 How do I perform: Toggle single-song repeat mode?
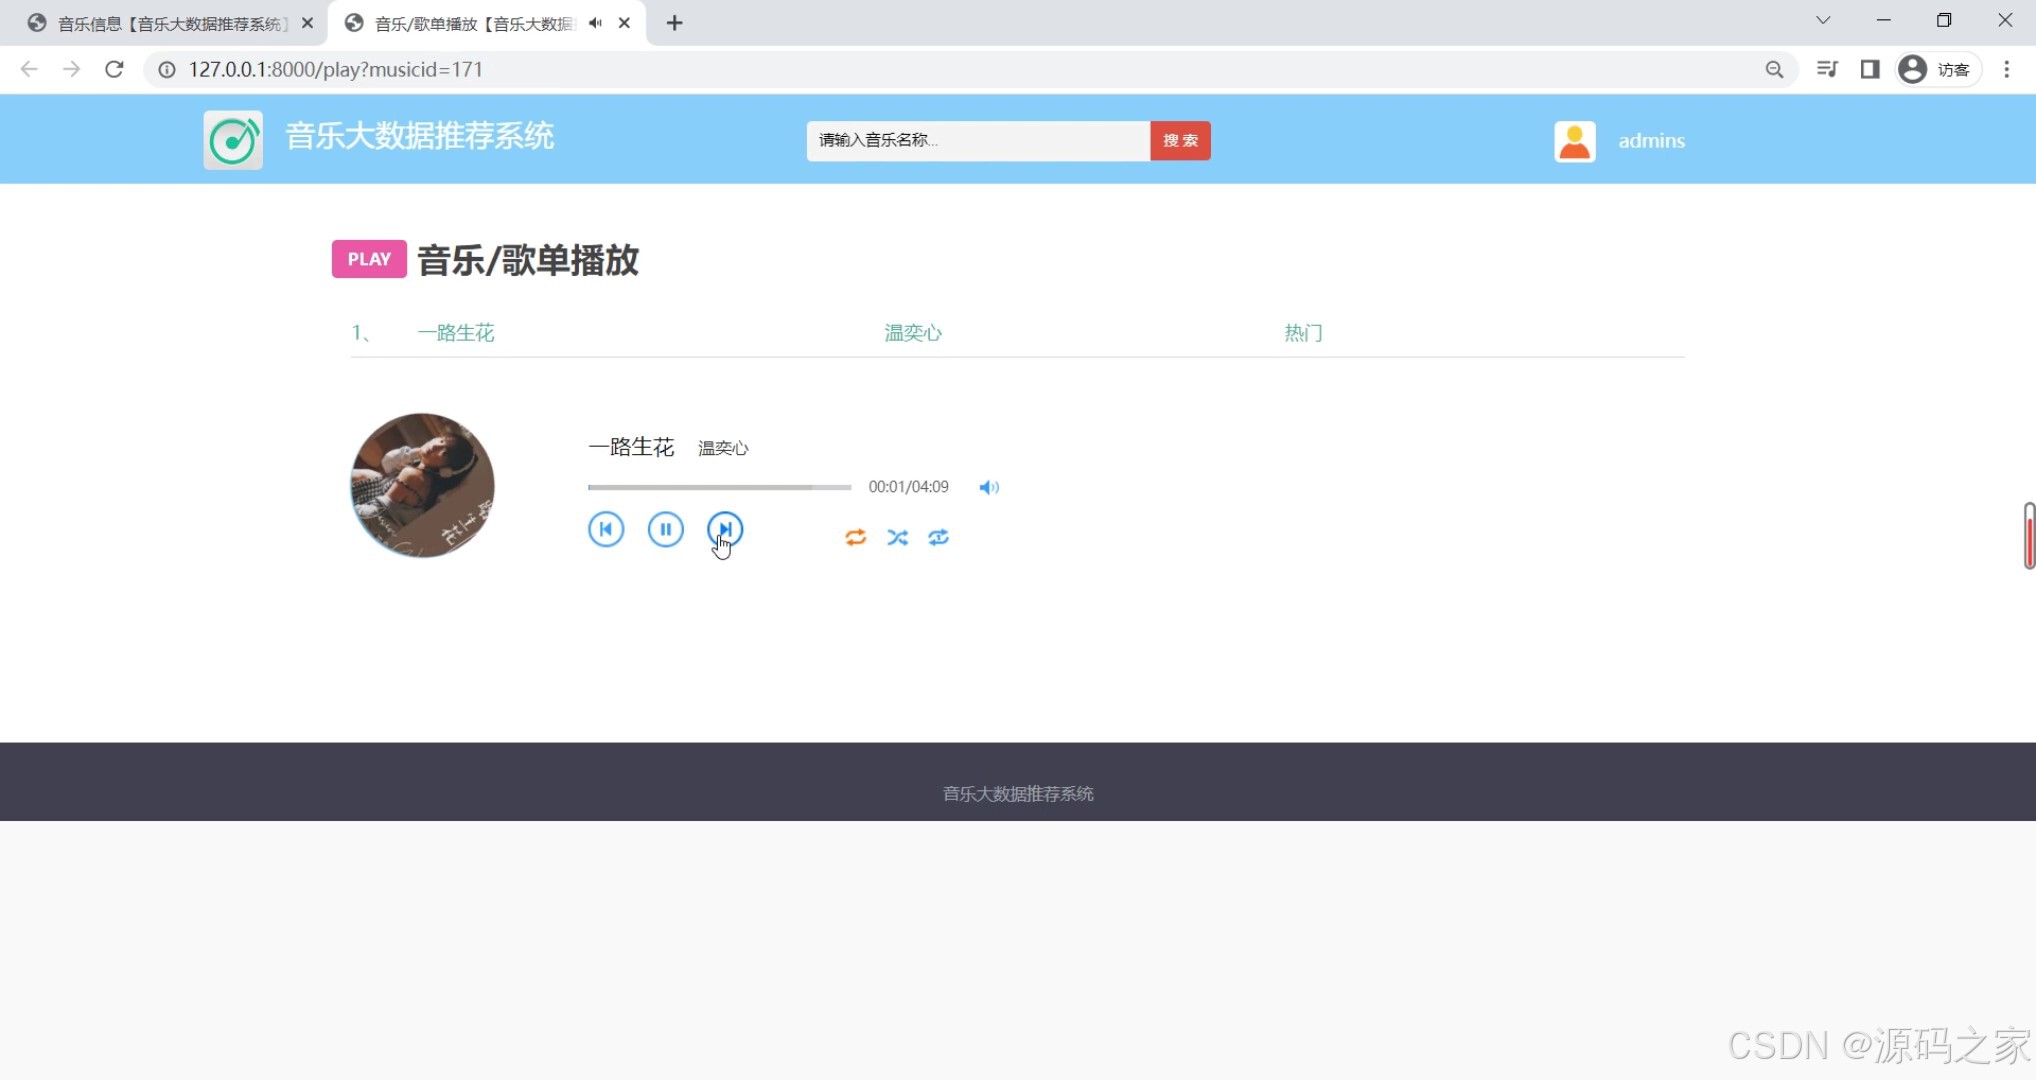pos(938,537)
